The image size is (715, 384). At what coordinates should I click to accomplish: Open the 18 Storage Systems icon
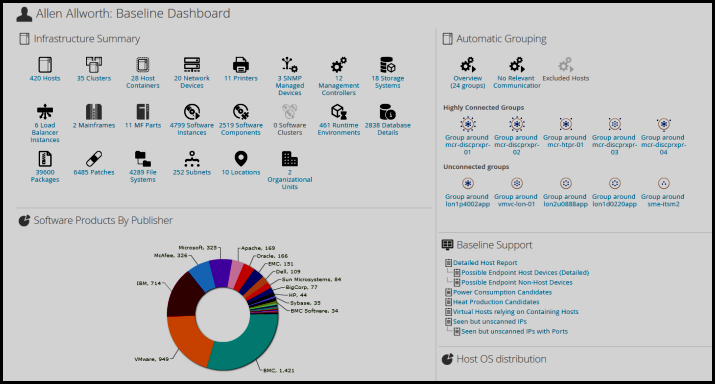point(388,65)
